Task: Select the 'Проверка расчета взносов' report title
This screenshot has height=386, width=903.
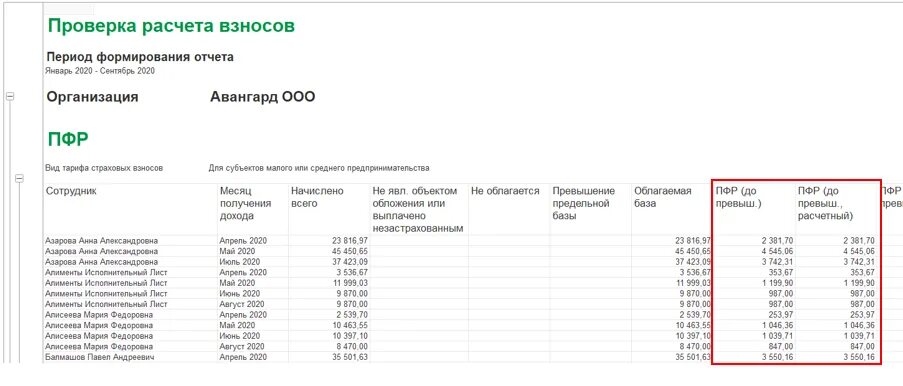Action: click(171, 26)
